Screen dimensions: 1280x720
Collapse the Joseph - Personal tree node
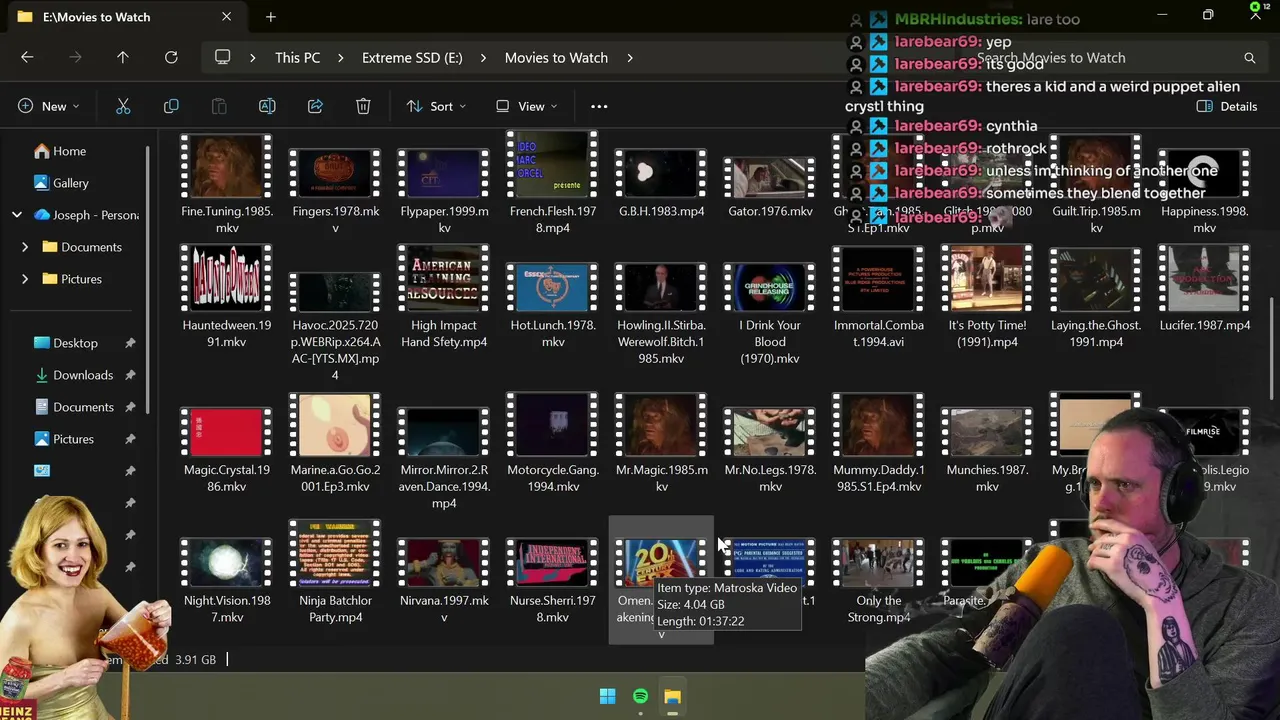(17, 215)
